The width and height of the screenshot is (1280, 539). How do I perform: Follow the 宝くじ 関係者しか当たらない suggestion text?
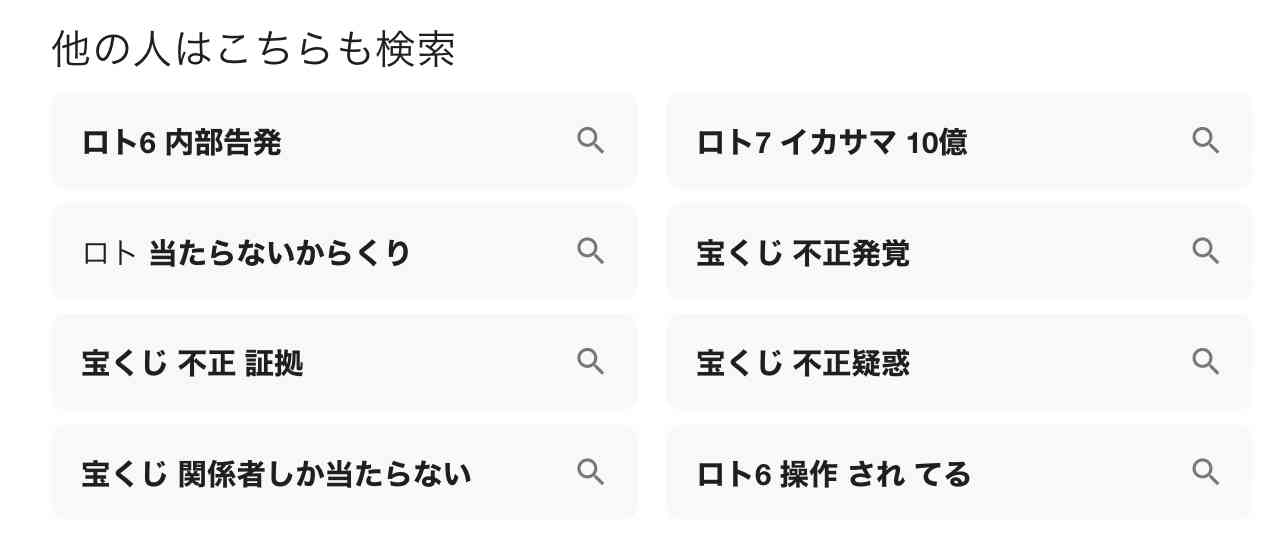coord(276,474)
